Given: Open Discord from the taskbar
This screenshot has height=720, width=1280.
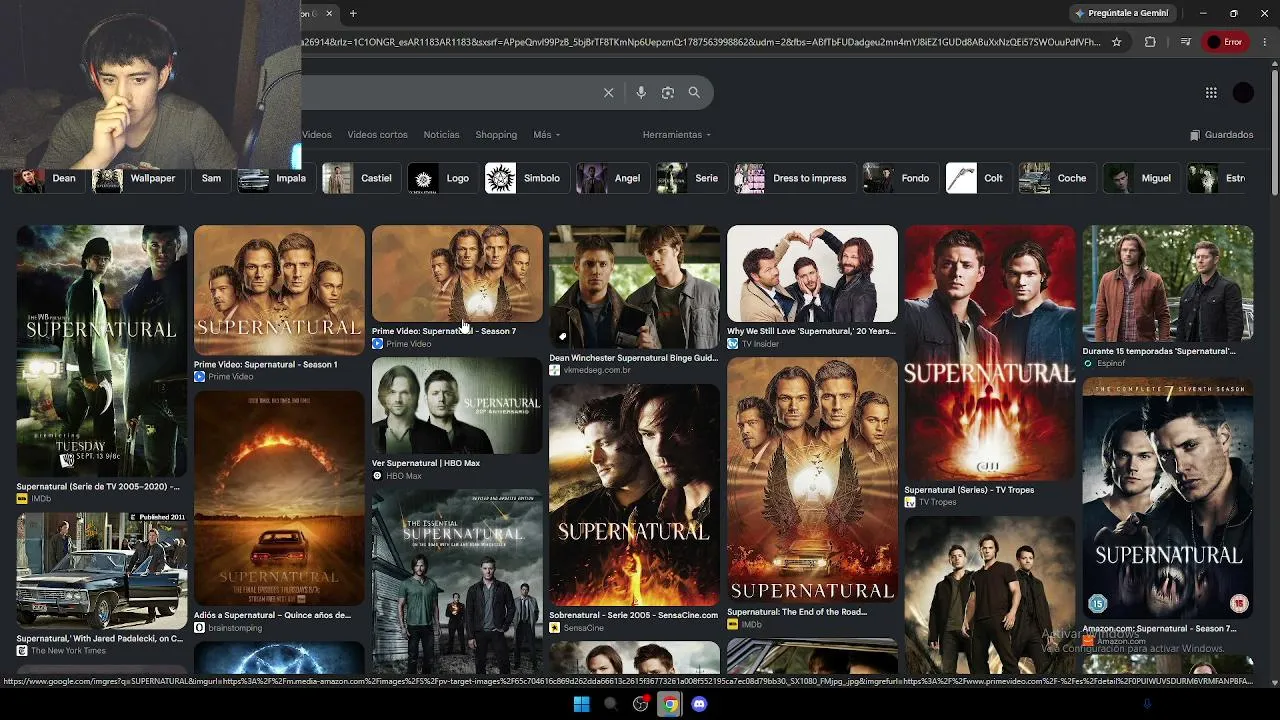Looking at the screenshot, I should click(699, 704).
